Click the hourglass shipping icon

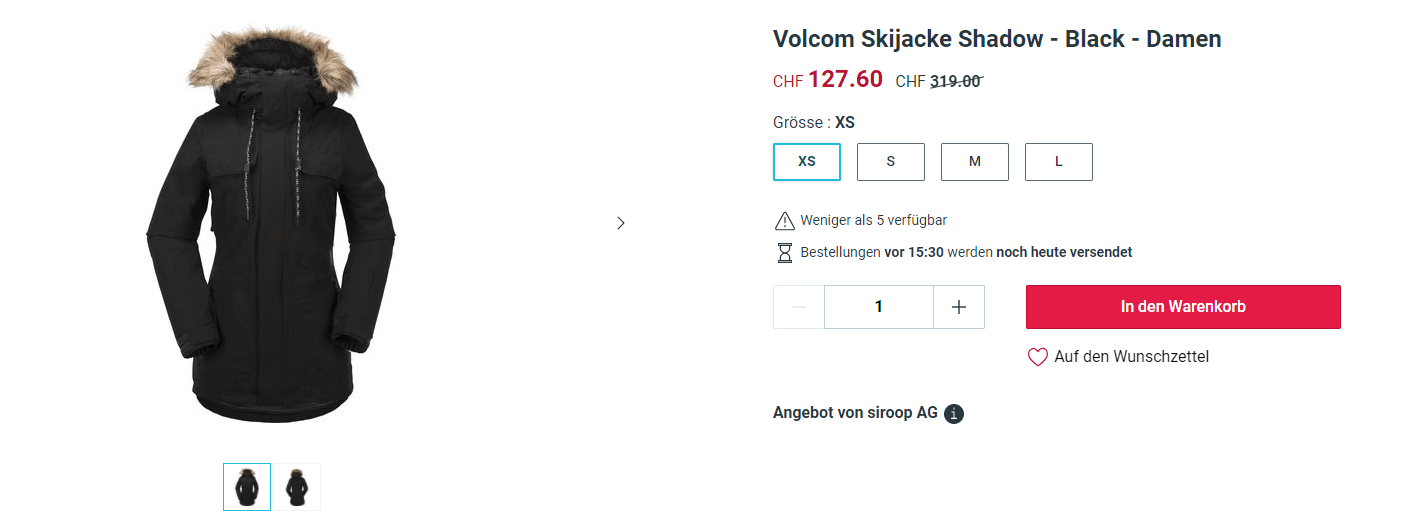(785, 252)
